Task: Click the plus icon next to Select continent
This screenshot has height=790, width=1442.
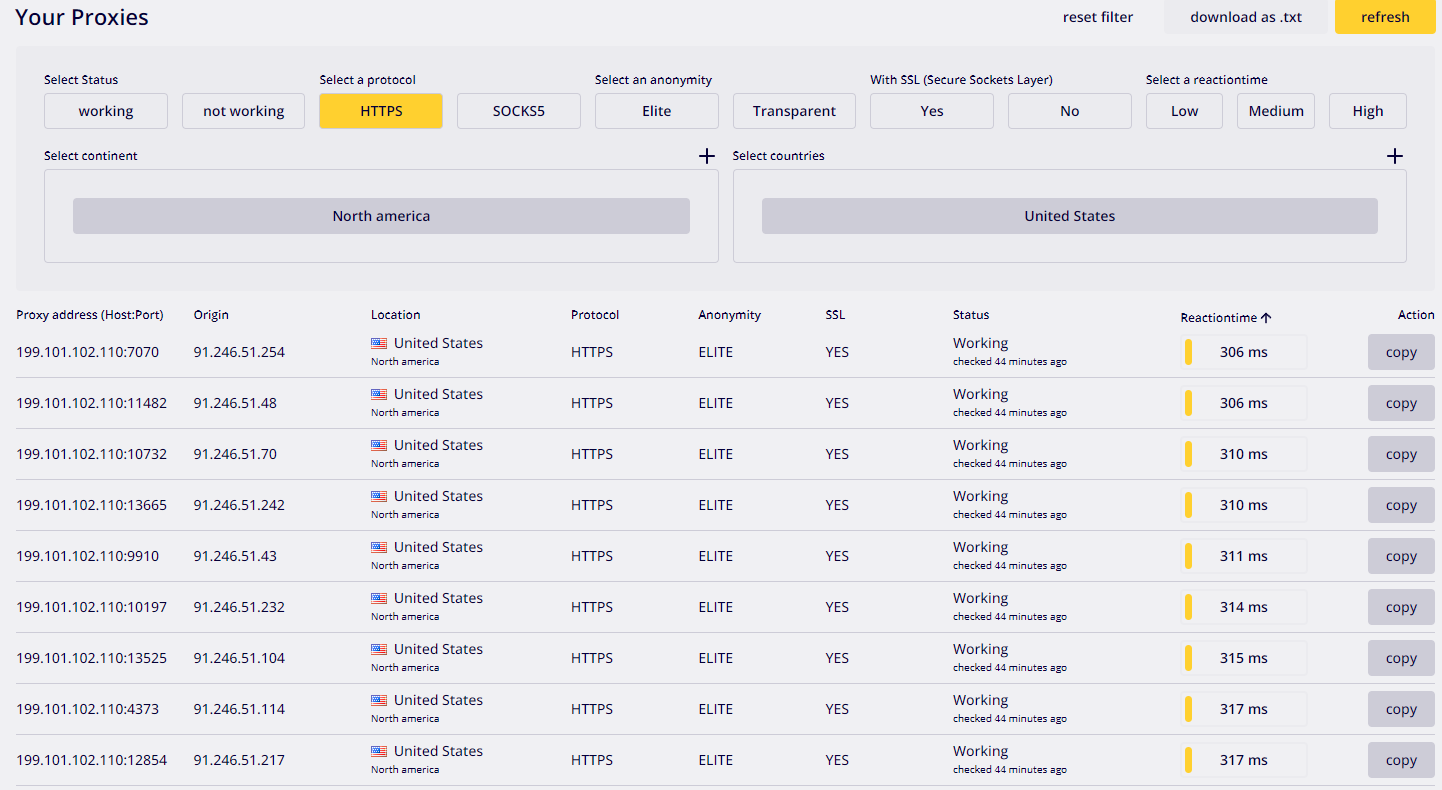Action: (706, 156)
